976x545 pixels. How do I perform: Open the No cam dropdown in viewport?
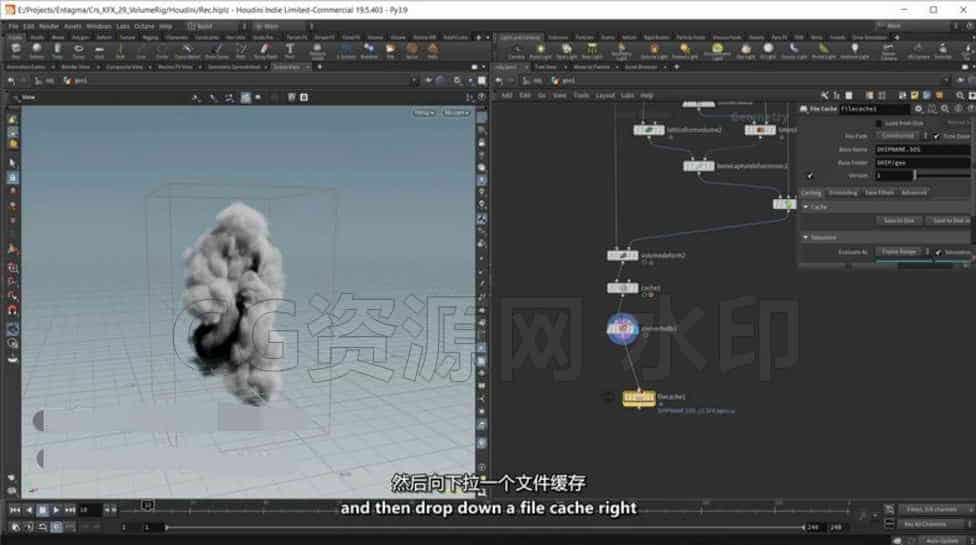[x=455, y=113]
